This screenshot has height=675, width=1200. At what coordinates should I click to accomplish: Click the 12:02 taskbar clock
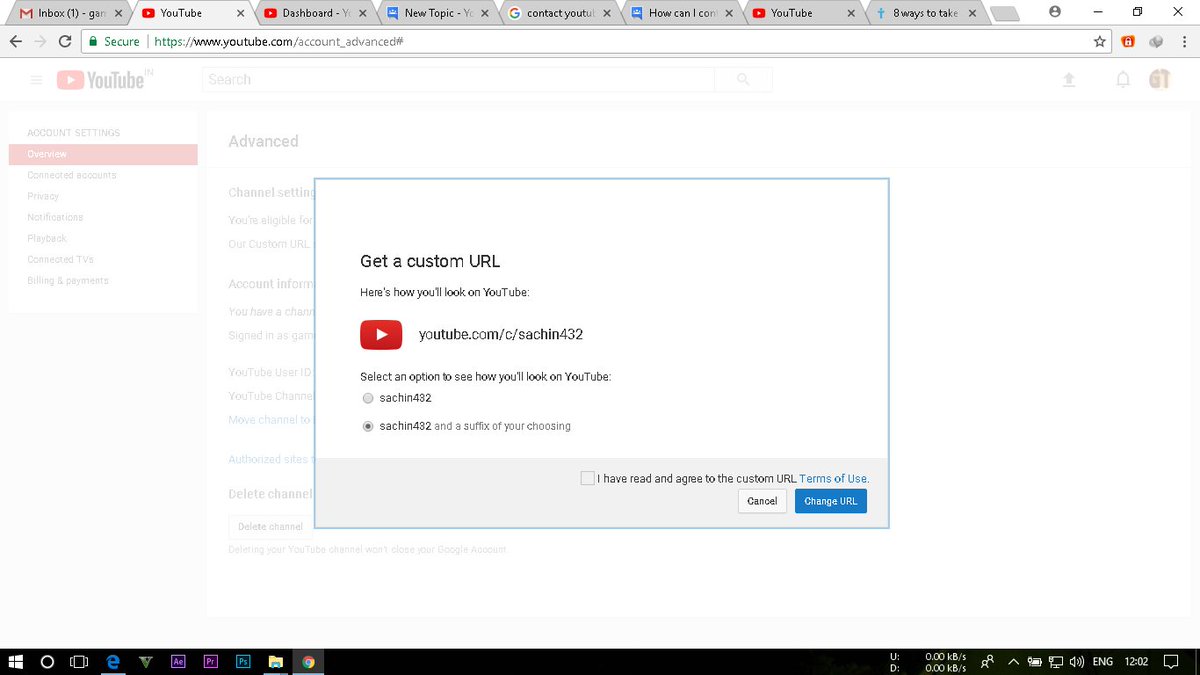tap(1136, 661)
